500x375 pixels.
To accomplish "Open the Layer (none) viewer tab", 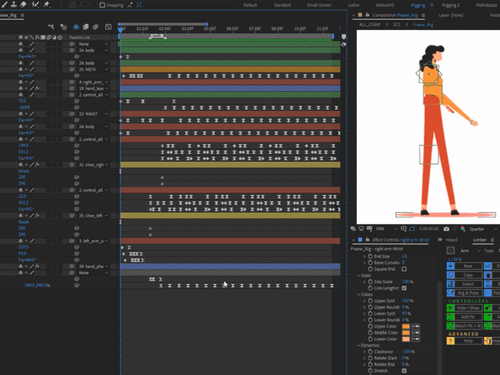I will pyautogui.click(x=451, y=15).
